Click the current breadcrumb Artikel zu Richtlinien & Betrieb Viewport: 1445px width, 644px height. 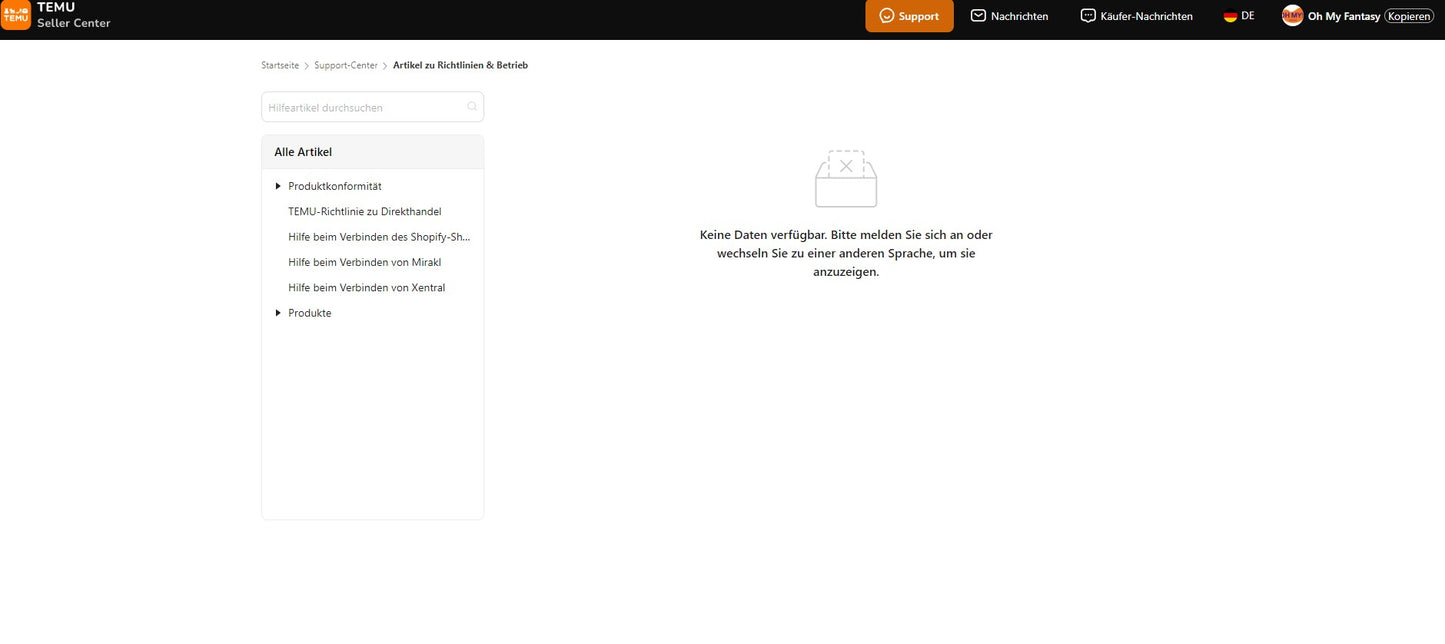point(460,65)
